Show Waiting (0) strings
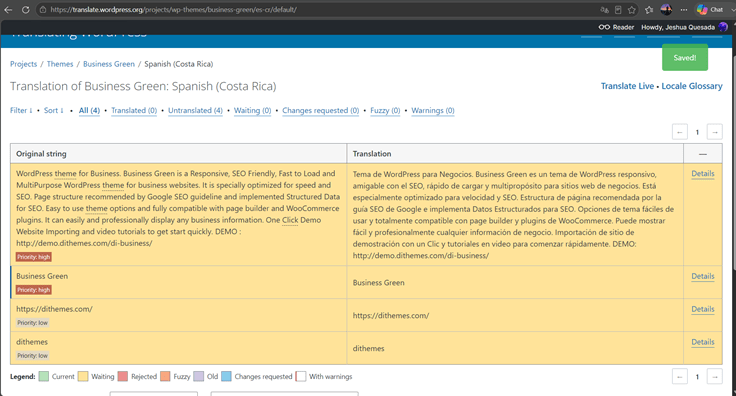This screenshot has width=736, height=396. pos(253,110)
